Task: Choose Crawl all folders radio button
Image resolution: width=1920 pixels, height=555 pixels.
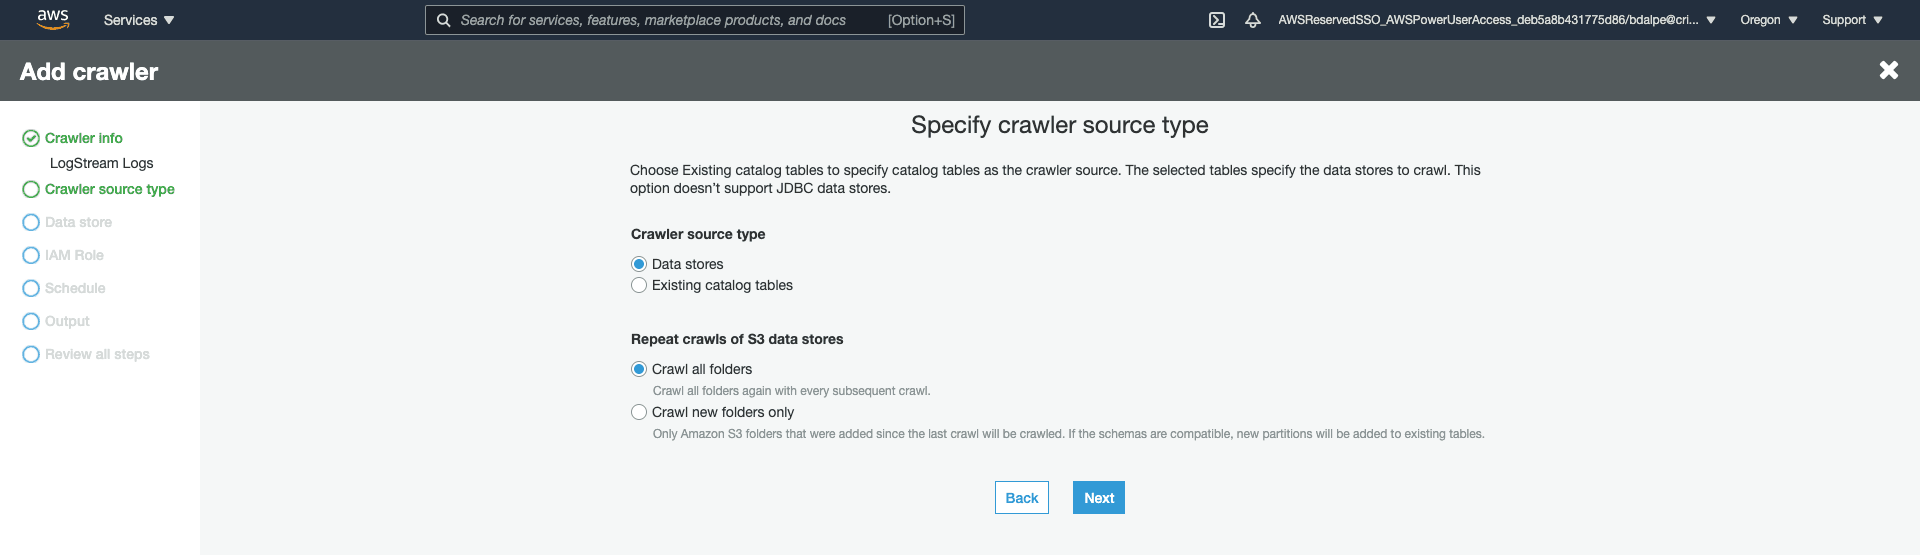Action: point(639,369)
